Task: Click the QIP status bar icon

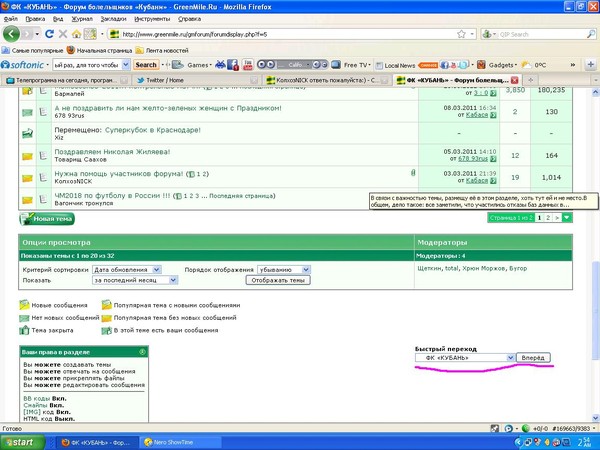Action: [508, 429]
